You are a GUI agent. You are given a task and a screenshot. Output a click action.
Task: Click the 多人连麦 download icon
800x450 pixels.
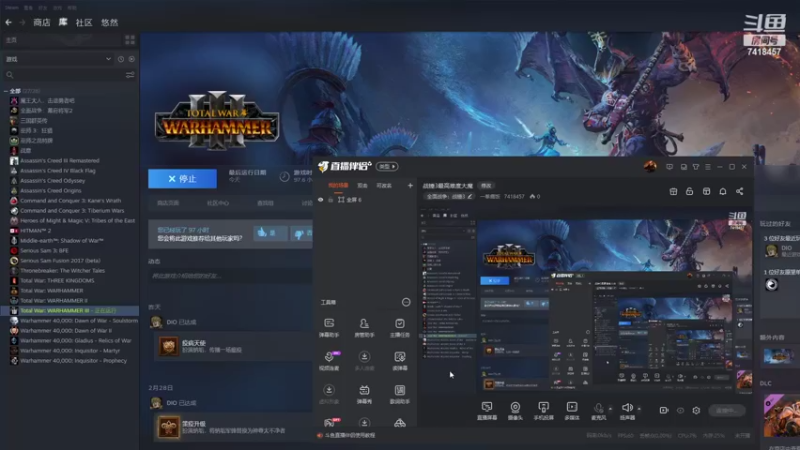coord(364,360)
